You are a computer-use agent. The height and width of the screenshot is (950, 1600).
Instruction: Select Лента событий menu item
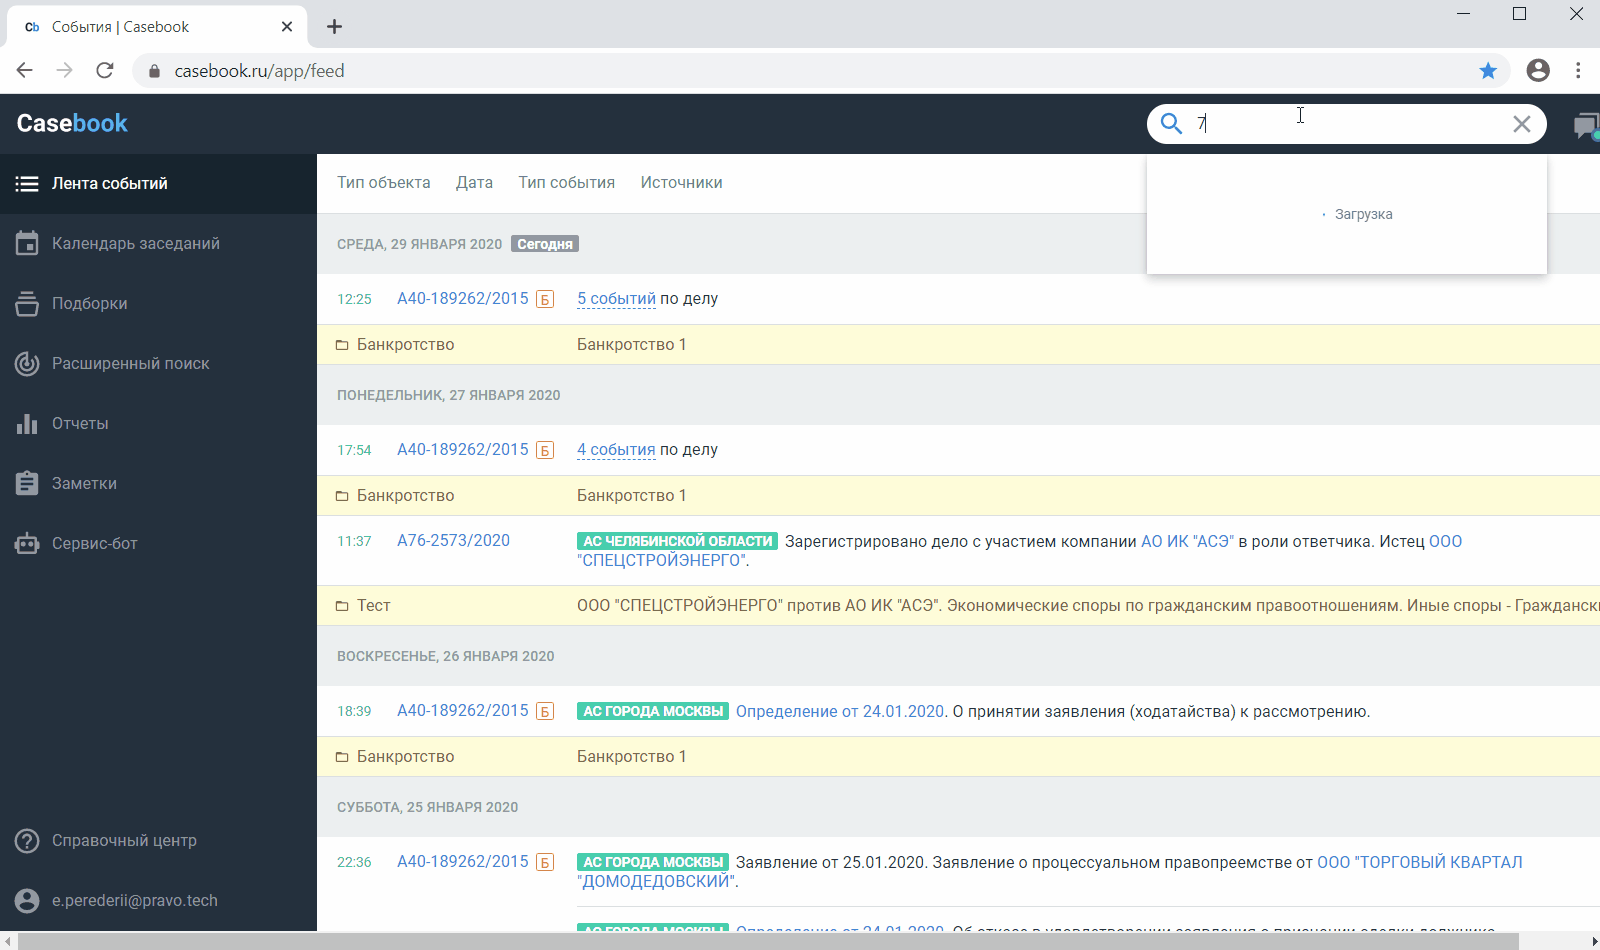109,184
